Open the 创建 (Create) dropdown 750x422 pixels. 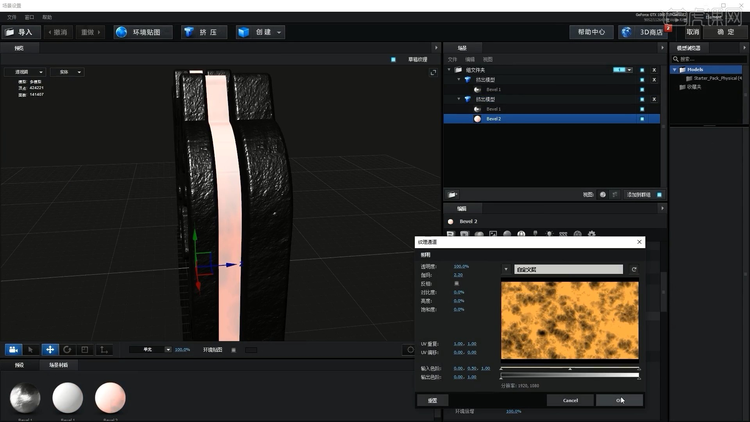261,32
